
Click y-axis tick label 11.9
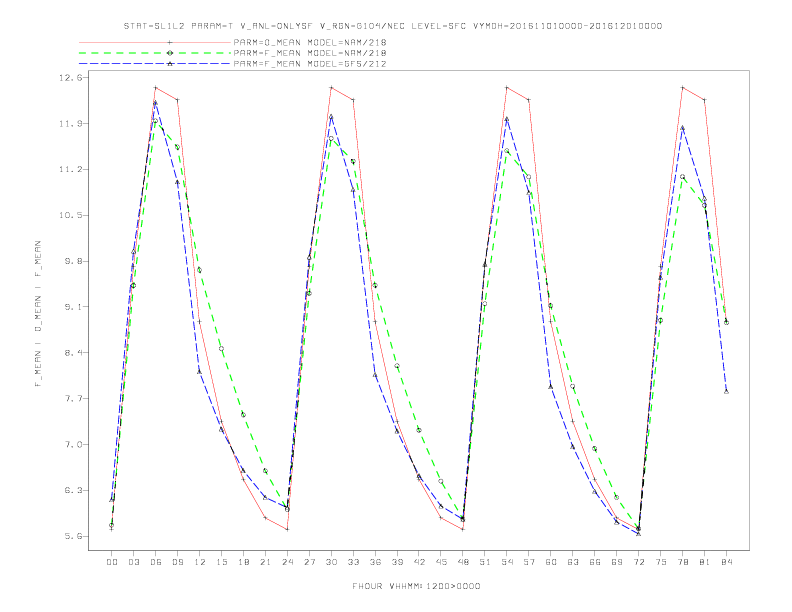70,124
